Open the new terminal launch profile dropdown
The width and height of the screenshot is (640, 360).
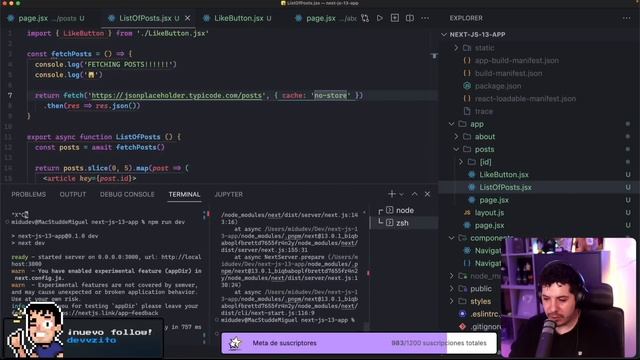pyautogui.click(x=402, y=194)
